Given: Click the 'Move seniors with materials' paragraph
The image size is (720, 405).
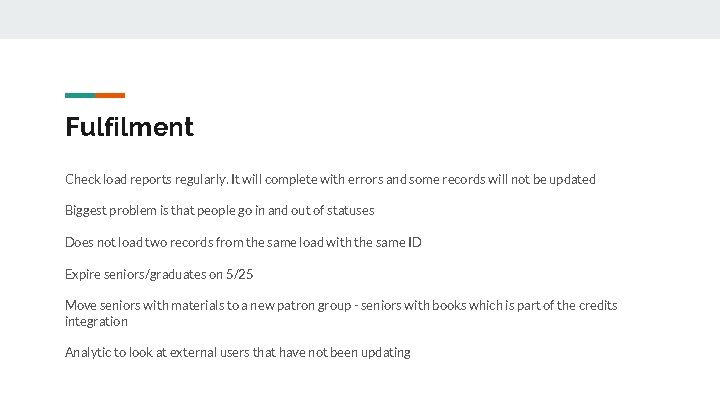Looking at the screenshot, I should (341, 313).
